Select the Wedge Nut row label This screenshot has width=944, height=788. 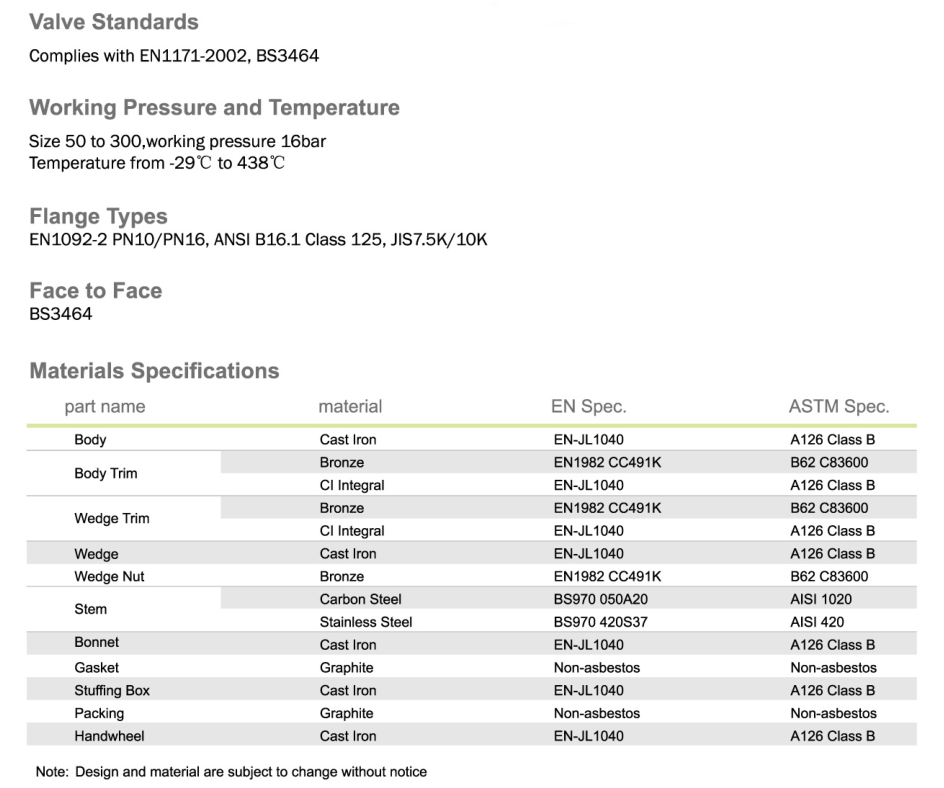click(109, 577)
